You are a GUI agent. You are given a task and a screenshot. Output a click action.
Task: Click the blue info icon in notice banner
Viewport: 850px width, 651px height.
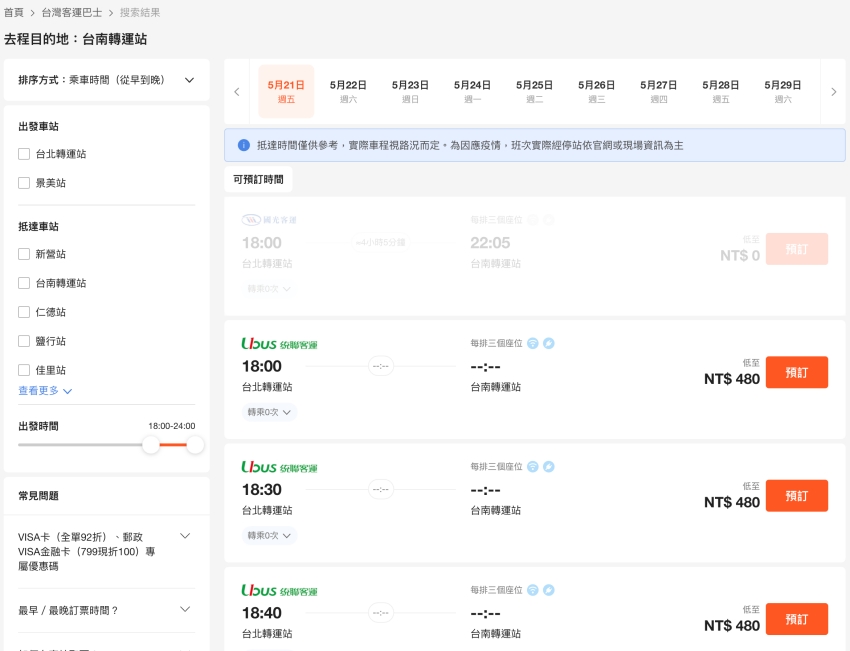[243, 145]
